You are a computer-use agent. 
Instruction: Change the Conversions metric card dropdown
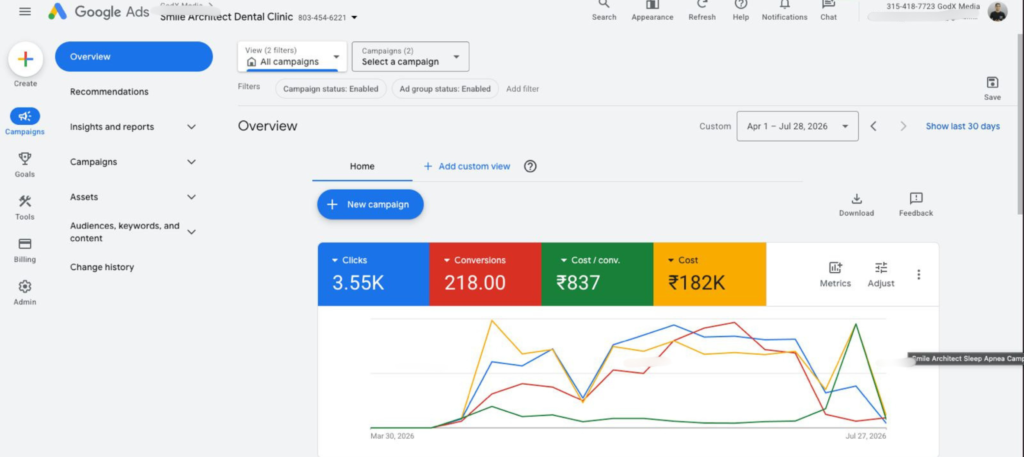point(475,260)
